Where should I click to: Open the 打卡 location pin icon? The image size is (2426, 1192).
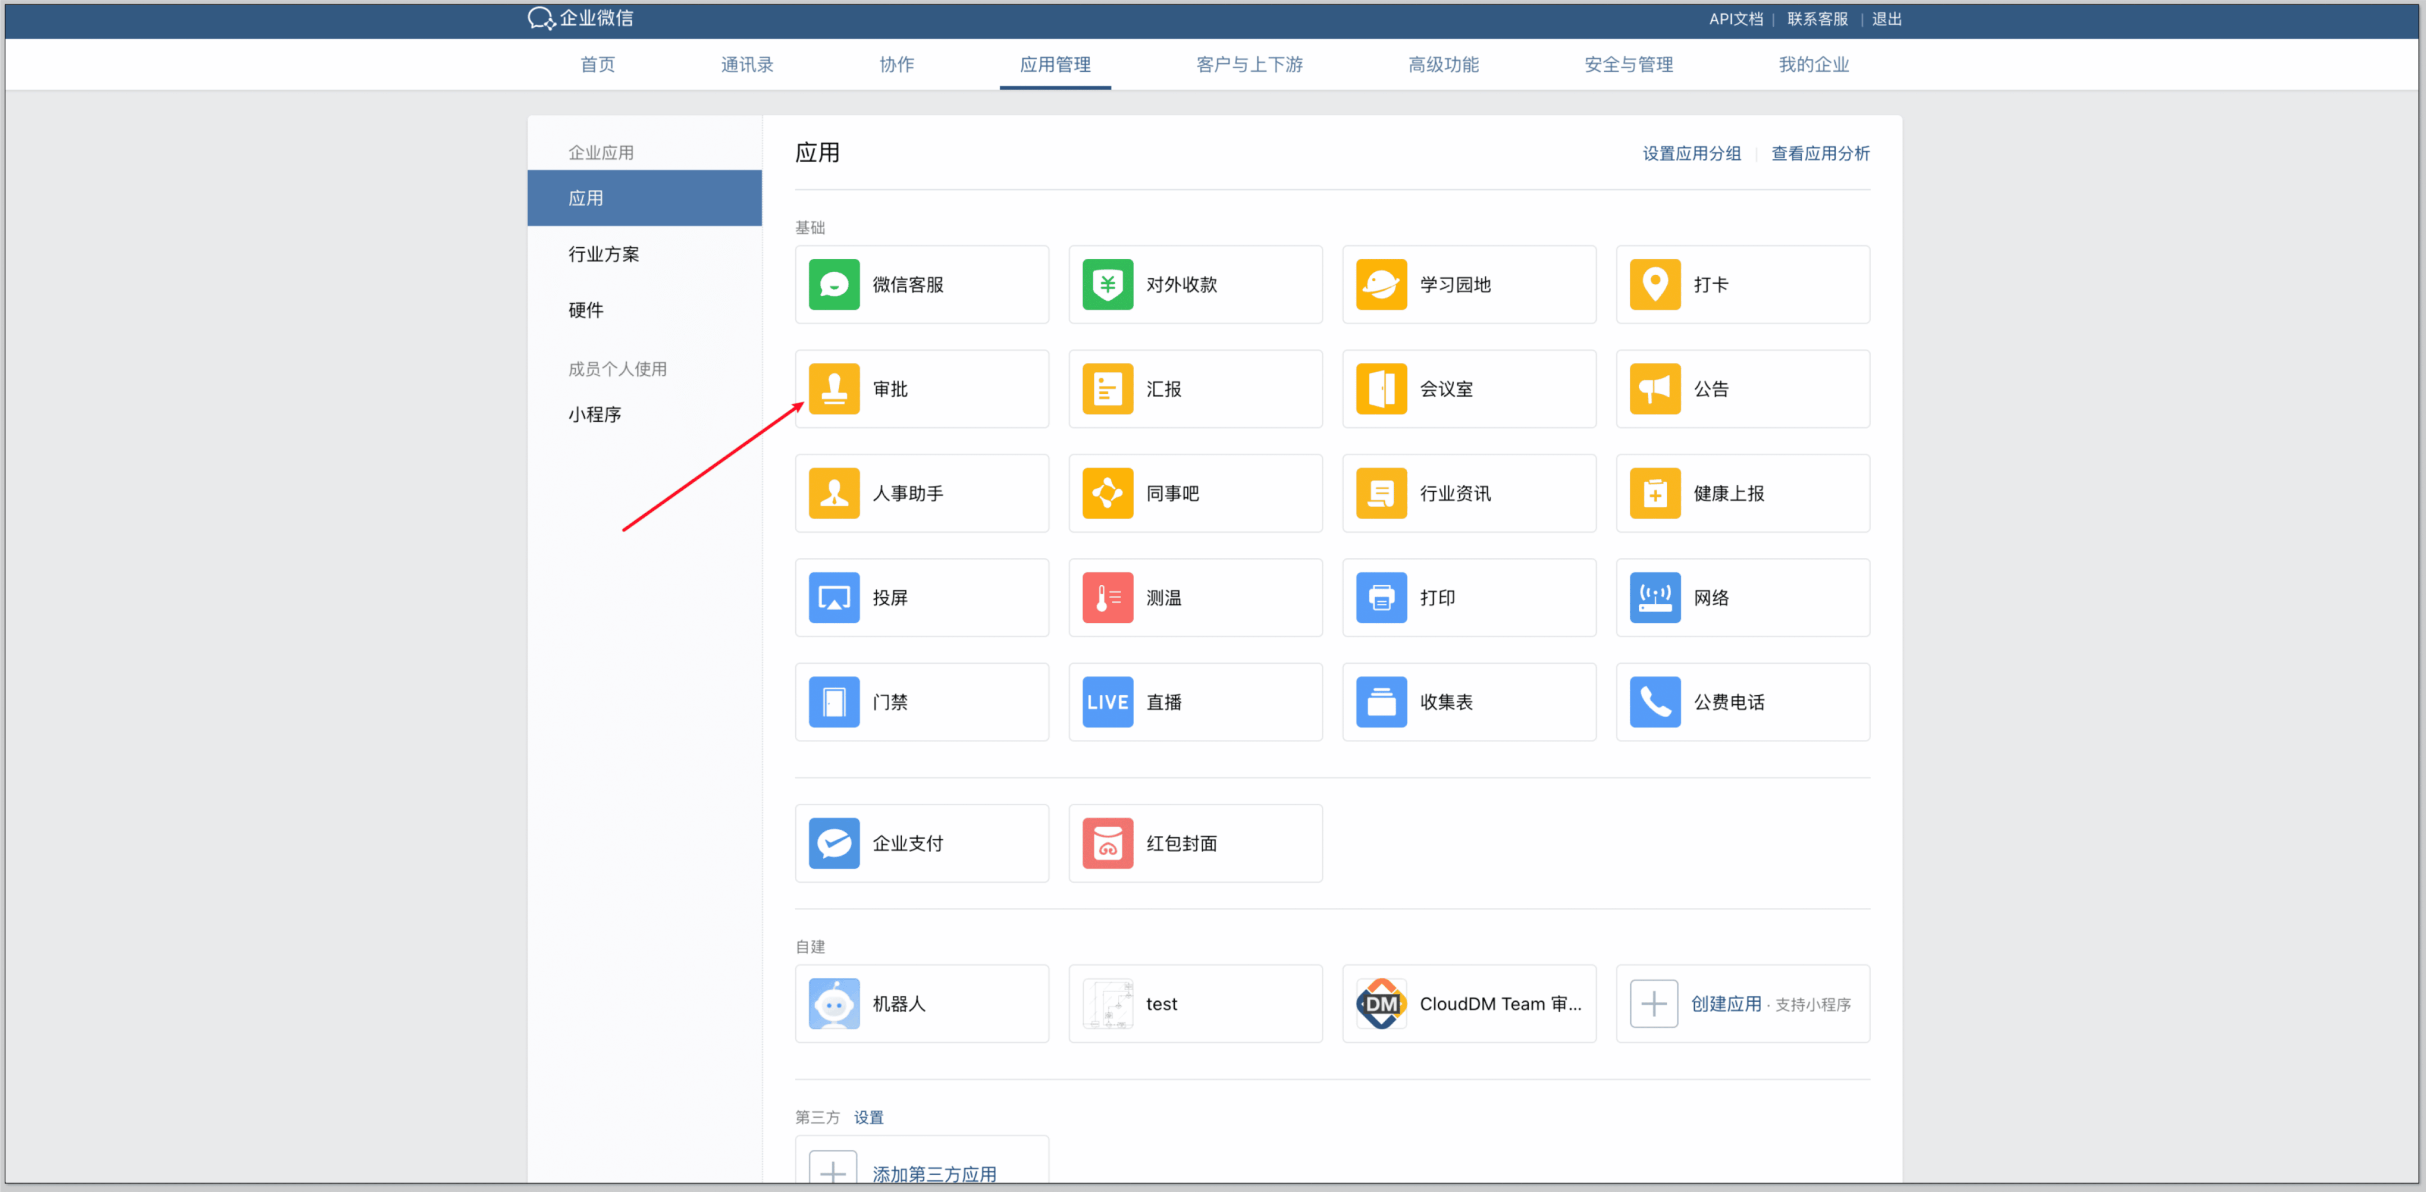click(1655, 285)
